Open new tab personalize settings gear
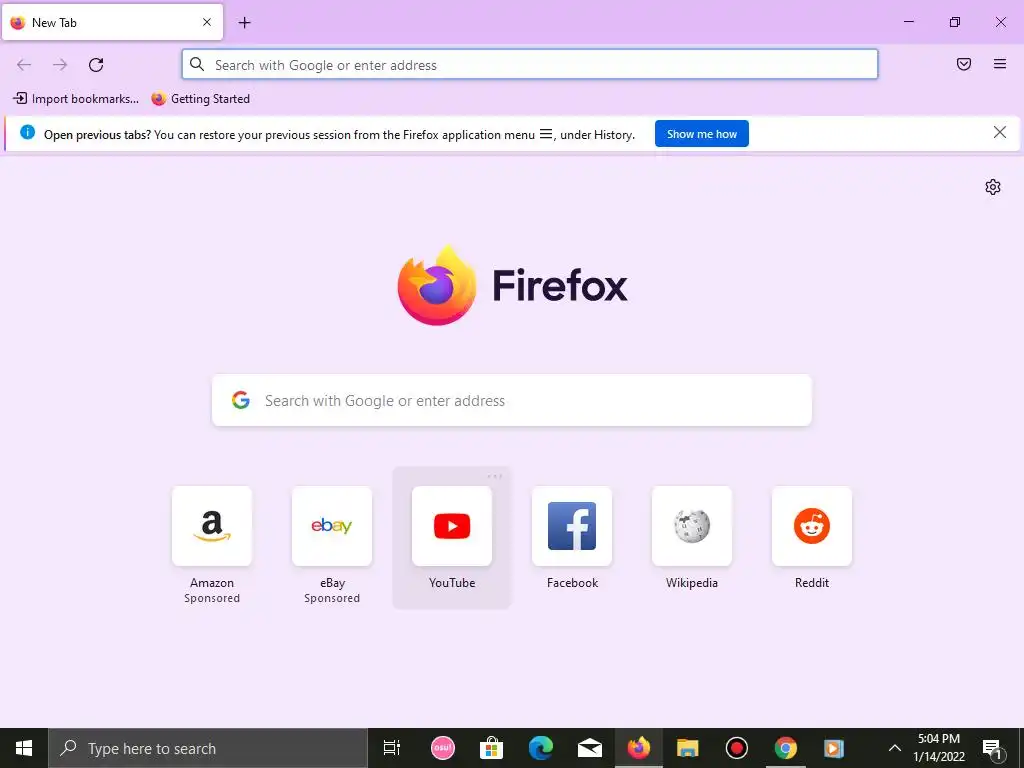1024x768 pixels. click(x=993, y=187)
